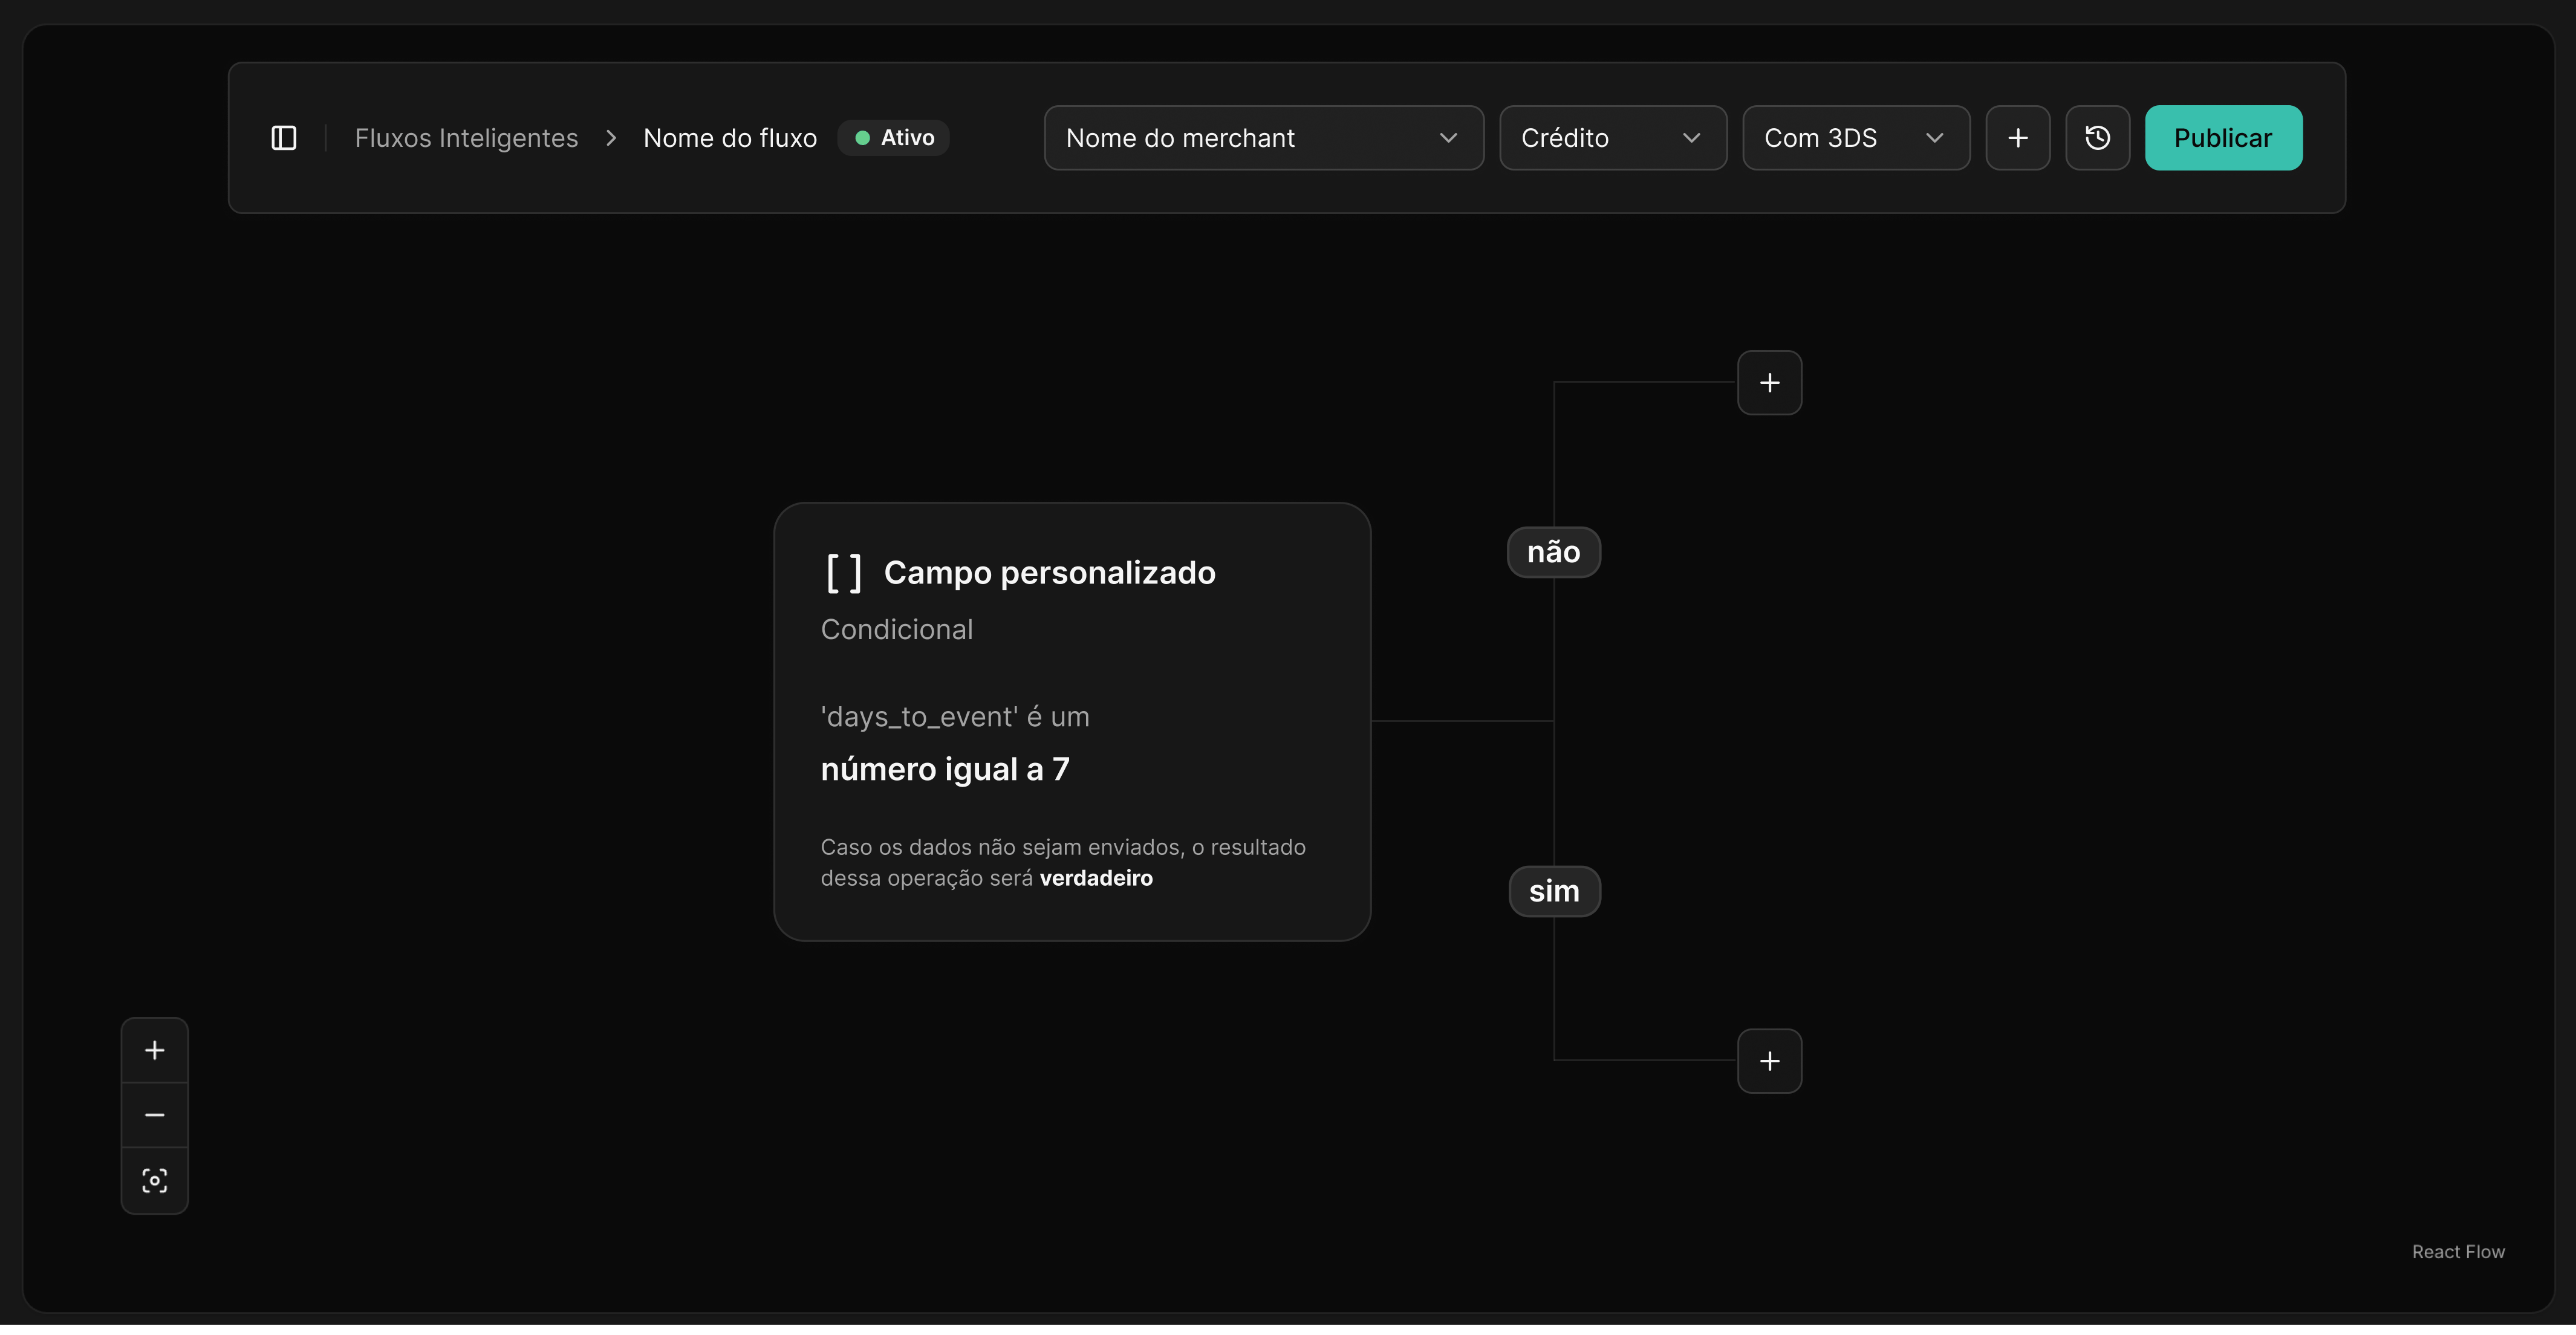Expand the Crédito dropdown
The image size is (2576, 1335).
(x=1613, y=138)
